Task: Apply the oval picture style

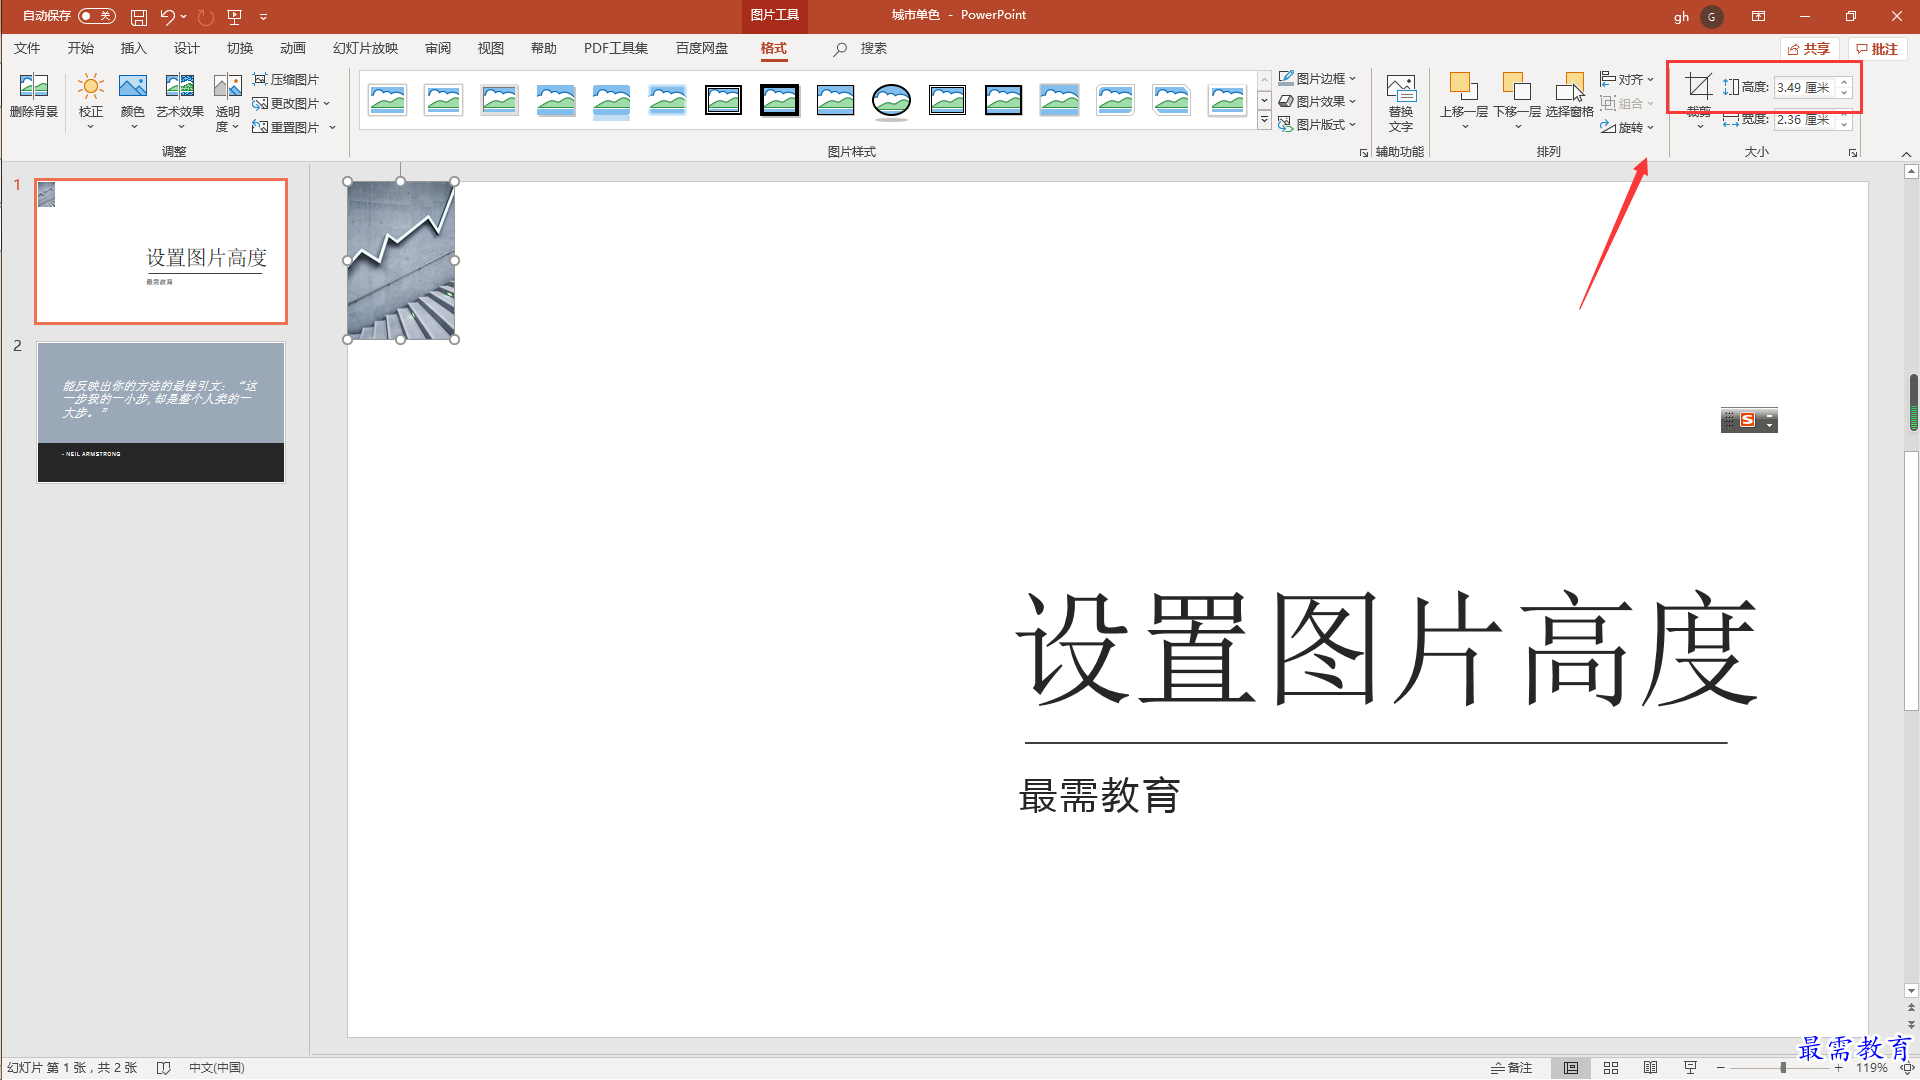Action: click(891, 100)
